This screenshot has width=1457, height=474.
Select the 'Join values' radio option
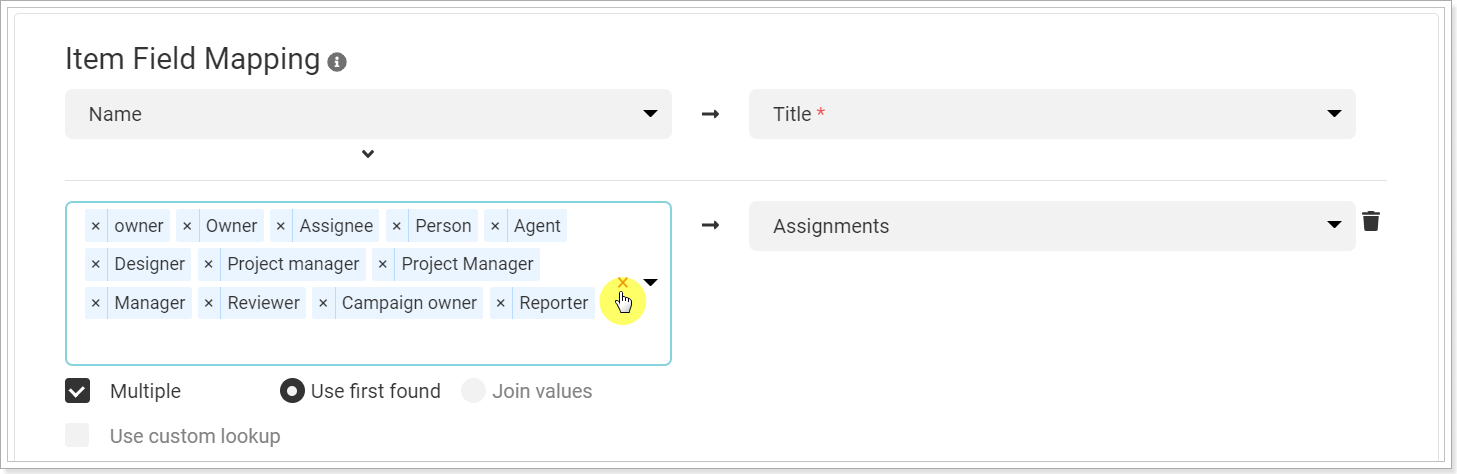[x=473, y=391]
